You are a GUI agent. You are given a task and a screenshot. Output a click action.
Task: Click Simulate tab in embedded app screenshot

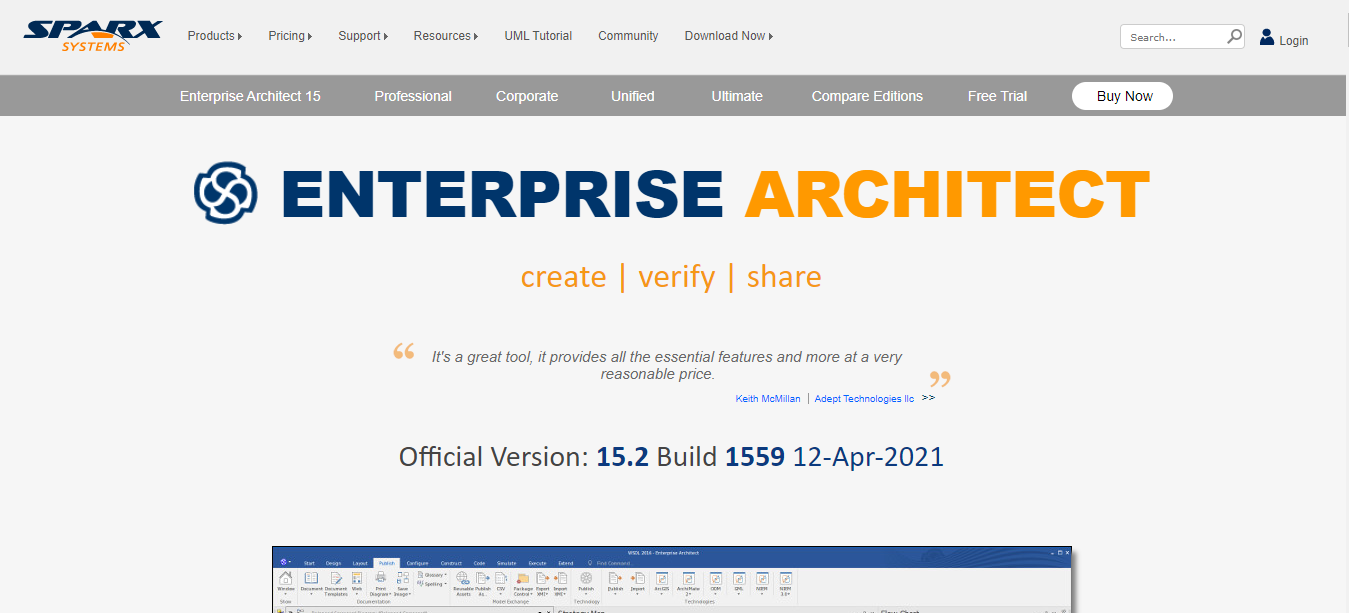click(x=506, y=563)
